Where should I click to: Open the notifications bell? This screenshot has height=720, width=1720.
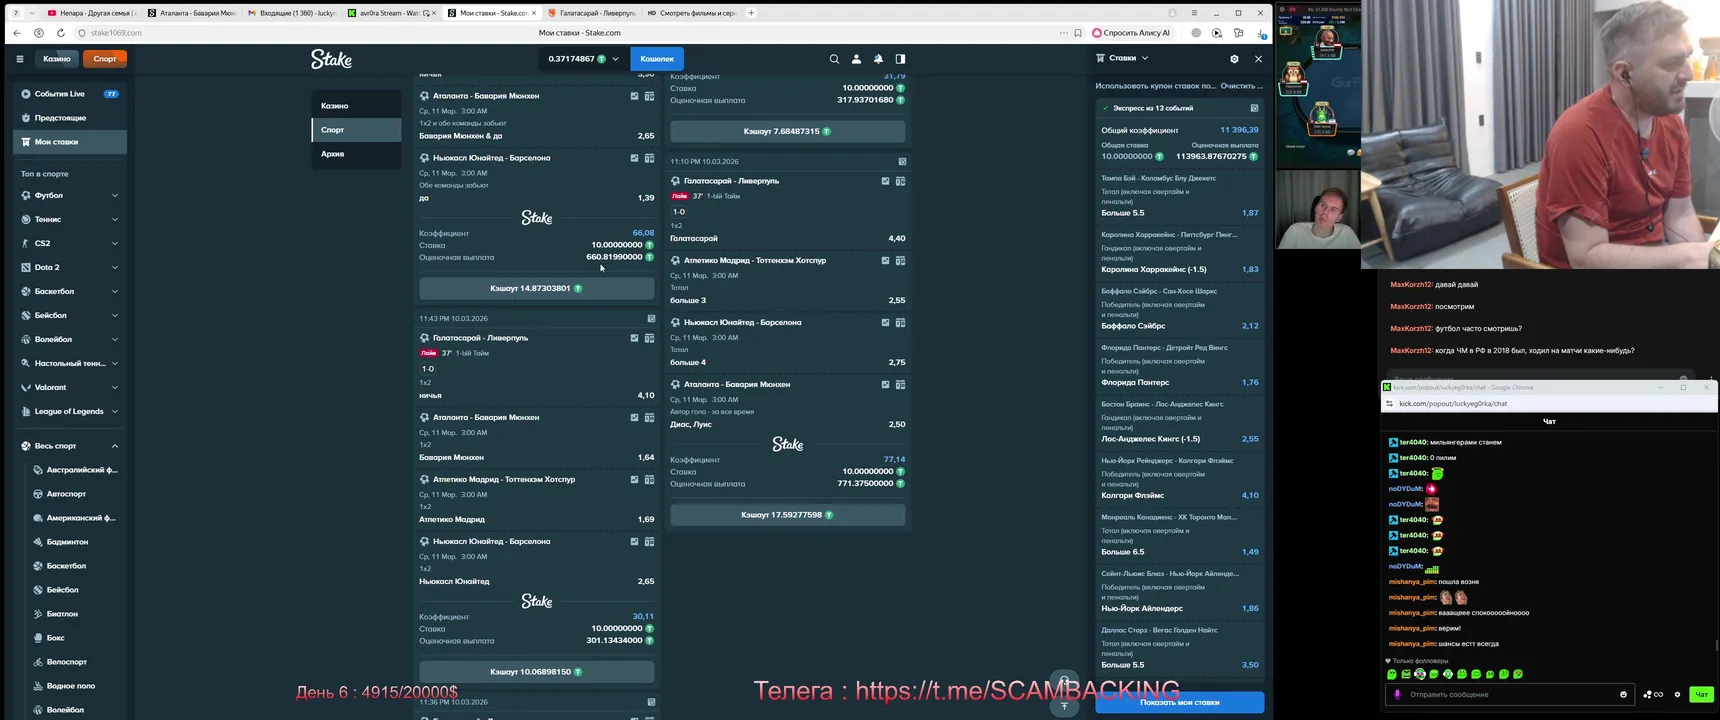pyautogui.click(x=878, y=59)
